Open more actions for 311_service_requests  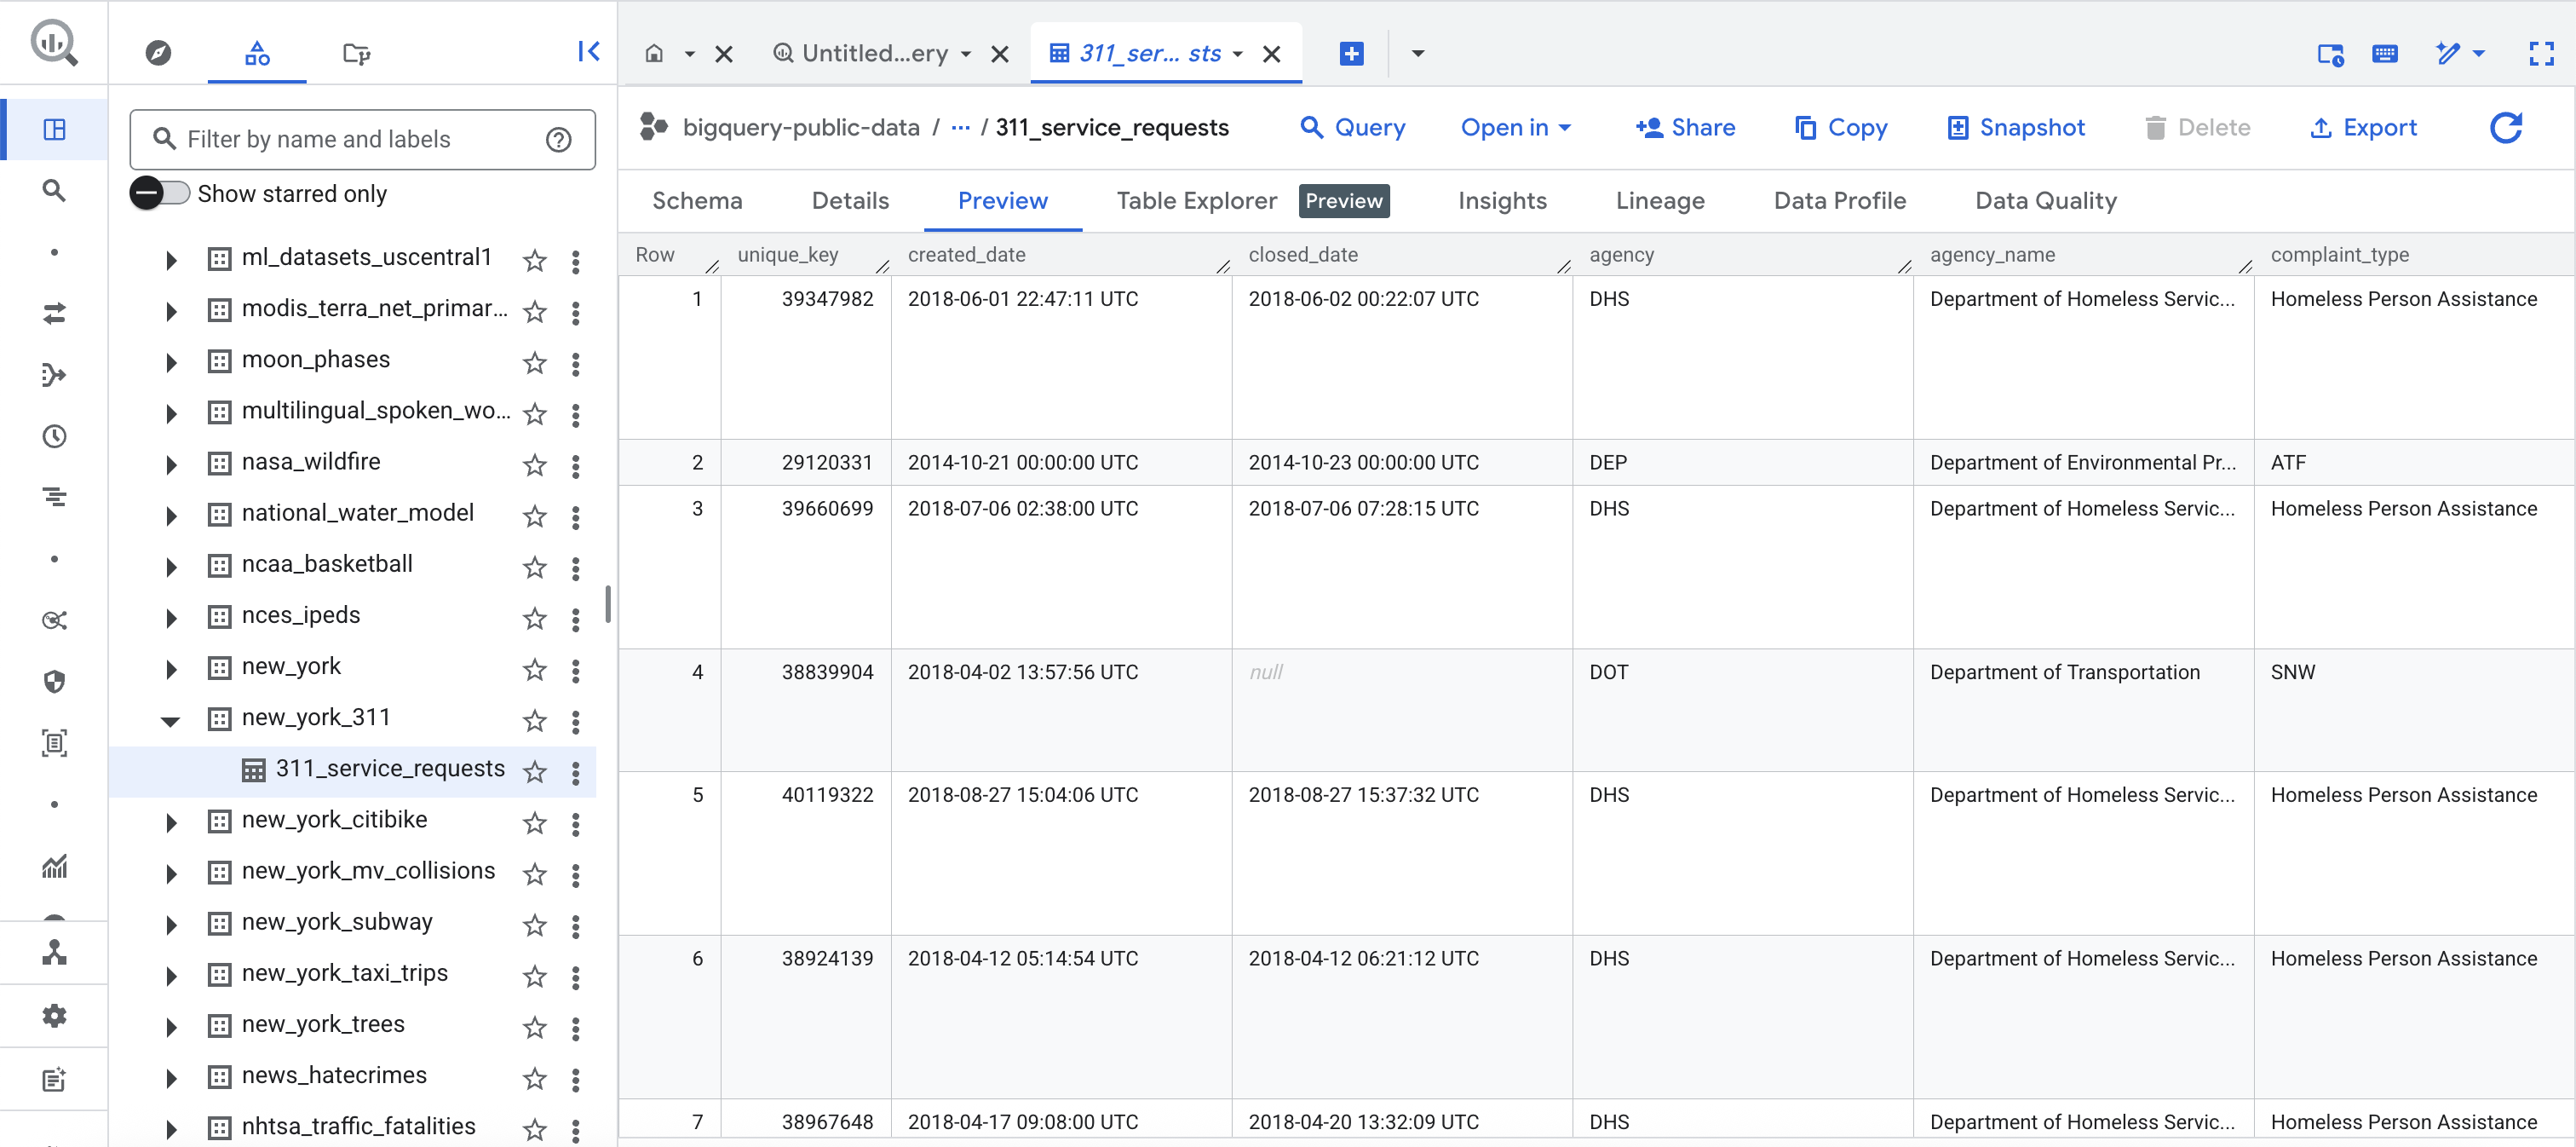[x=575, y=772]
